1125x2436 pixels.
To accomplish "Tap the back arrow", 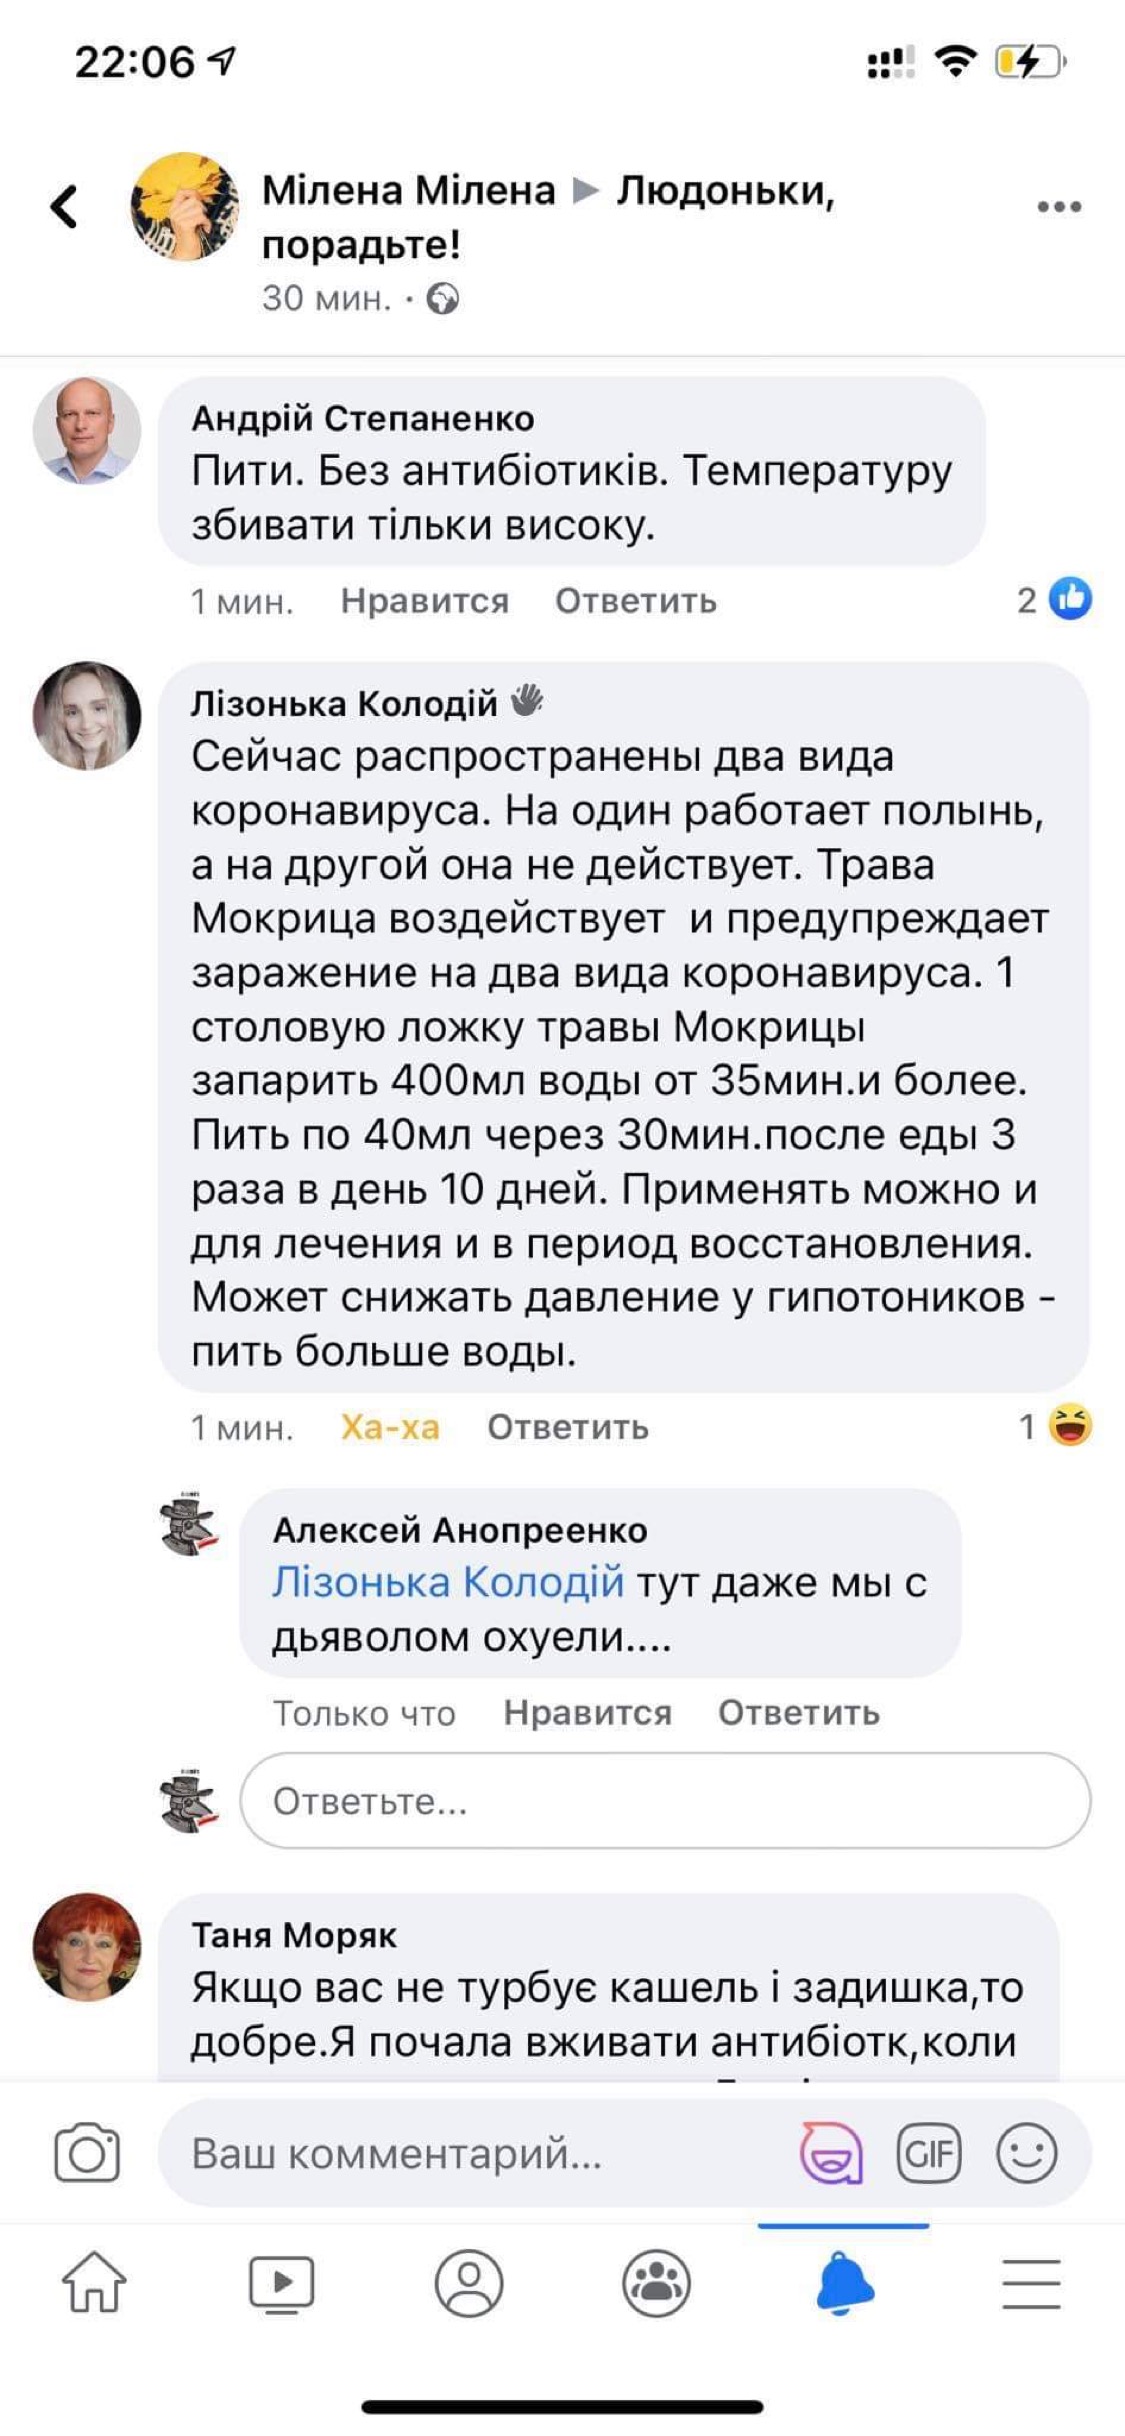I will point(65,207).
